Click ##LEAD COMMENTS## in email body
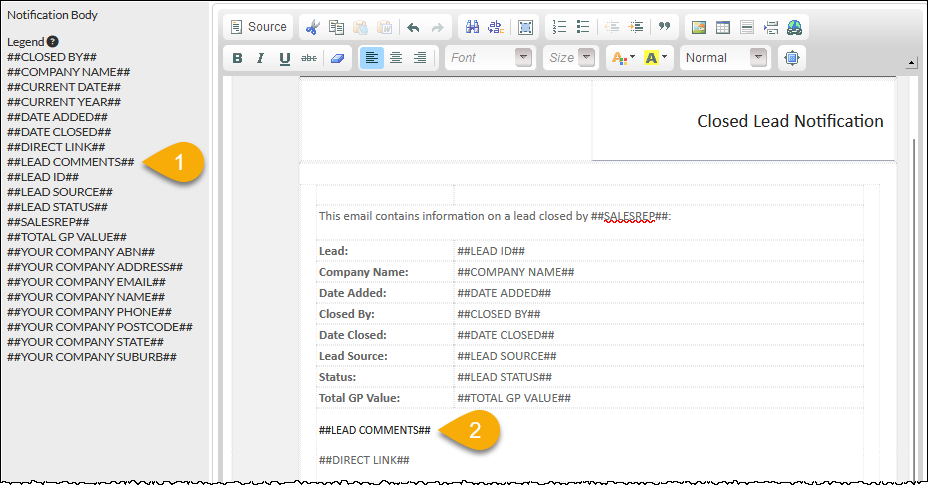 (x=375, y=431)
